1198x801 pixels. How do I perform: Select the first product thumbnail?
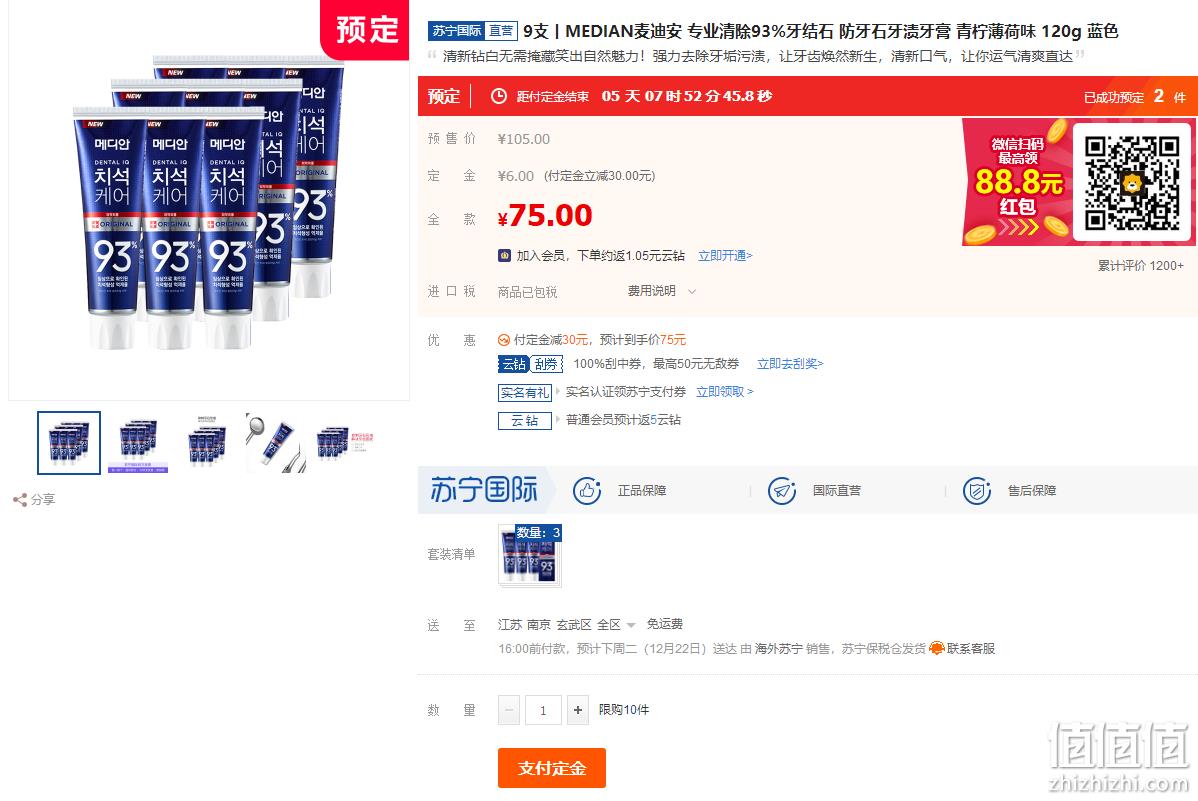pyautogui.click(x=69, y=443)
